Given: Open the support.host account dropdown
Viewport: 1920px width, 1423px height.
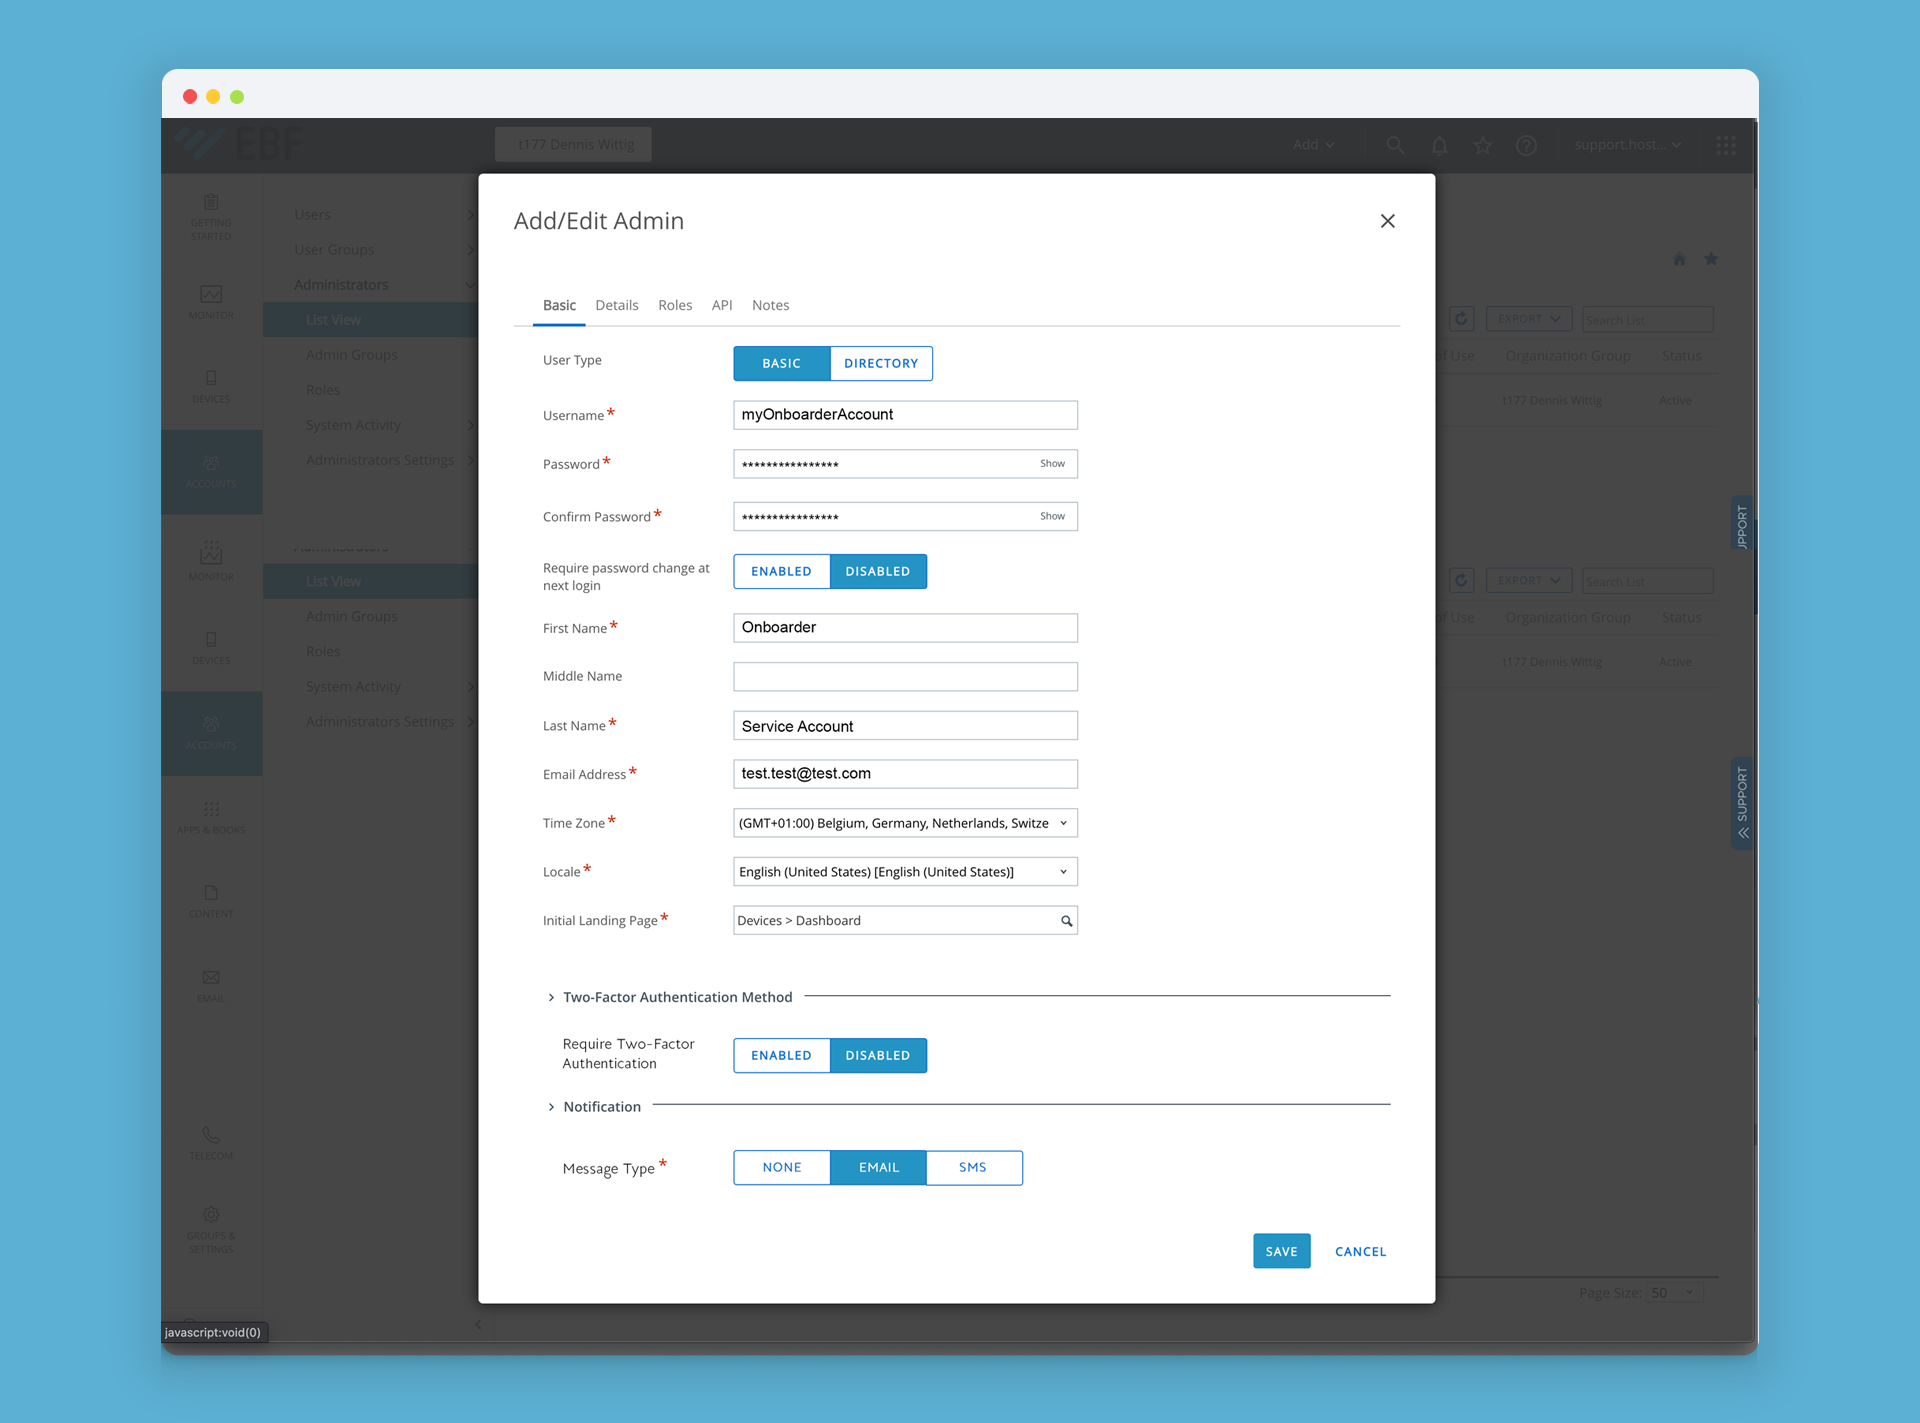Looking at the screenshot, I should click(1628, 145).
